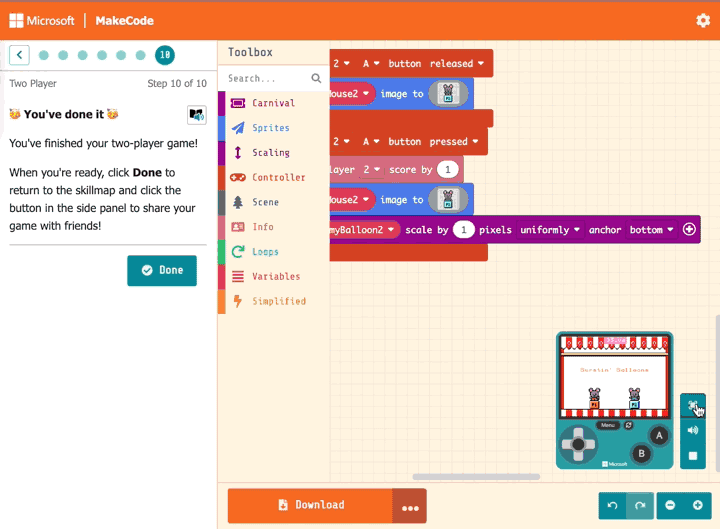720x529 pixels.
Task: Redo the last change
Action: (640, 506)
